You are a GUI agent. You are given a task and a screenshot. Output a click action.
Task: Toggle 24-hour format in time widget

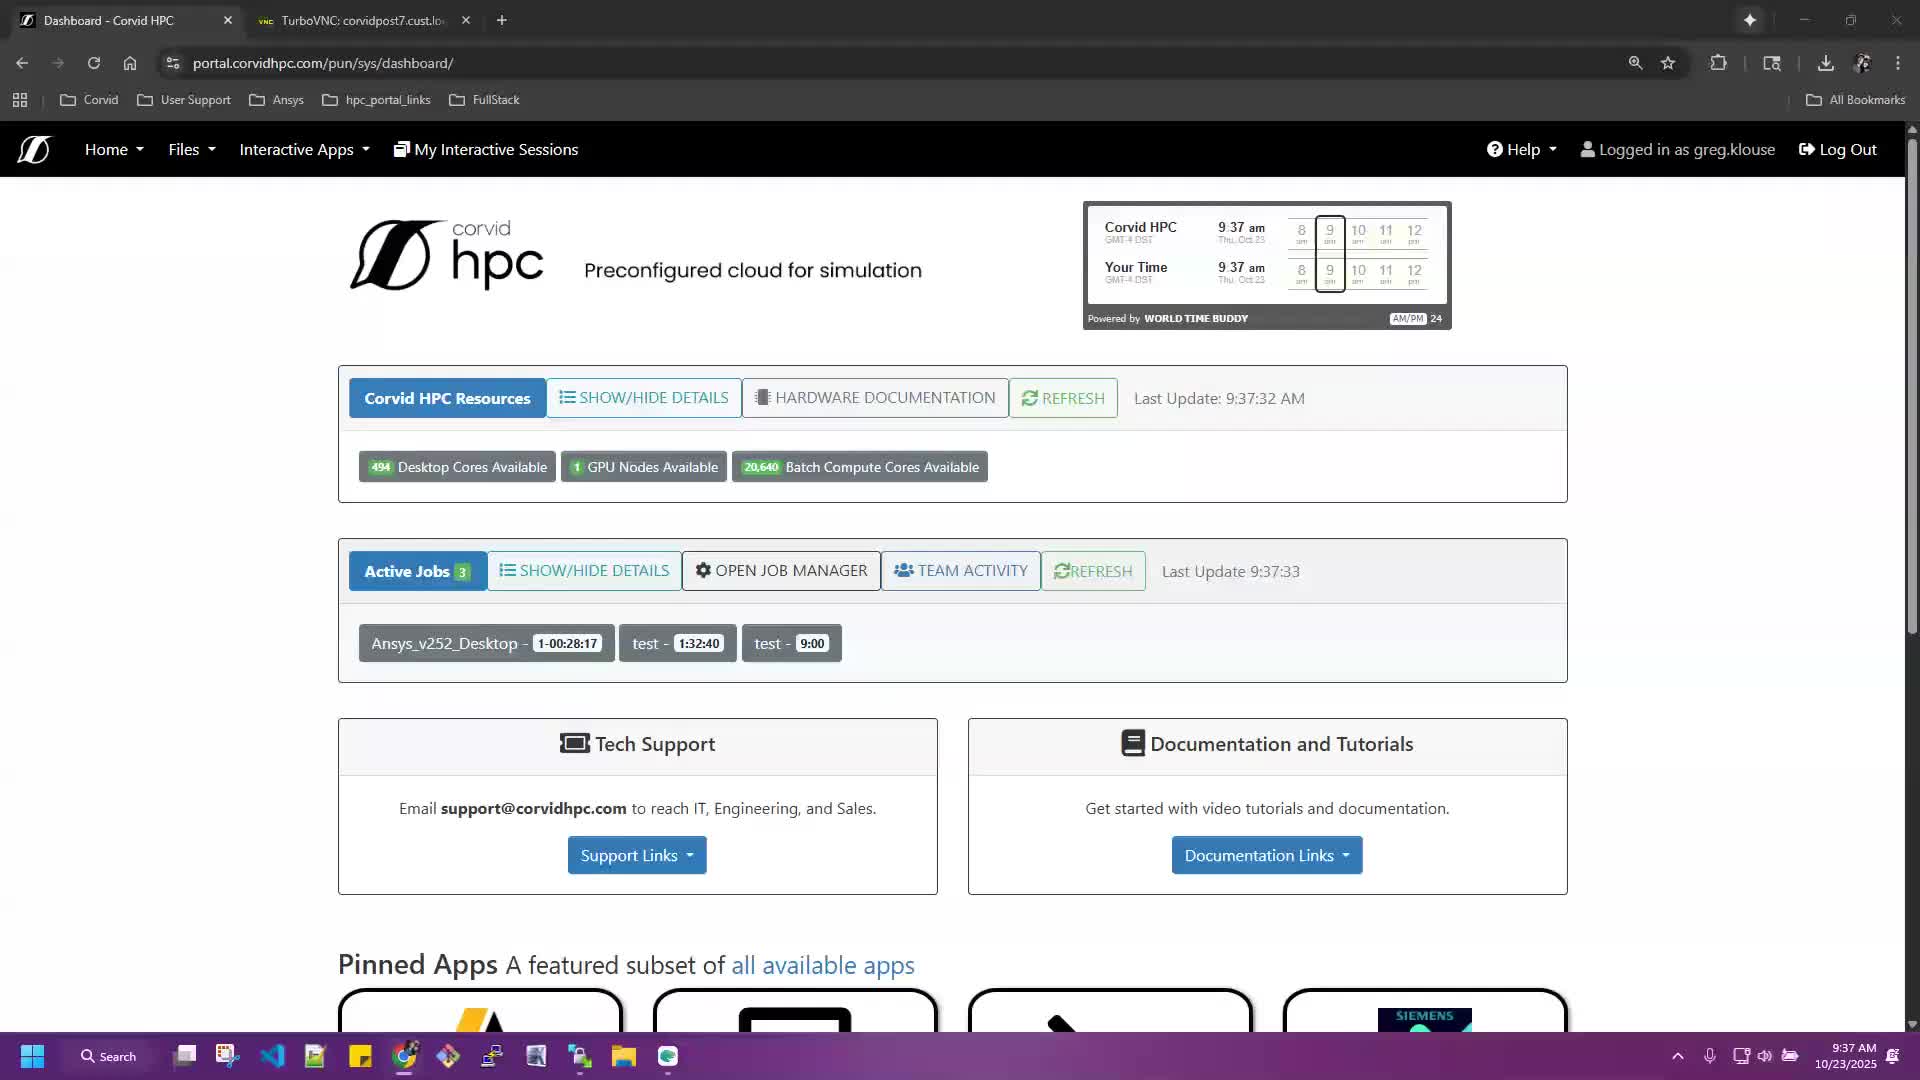[x=1436, y=319]
